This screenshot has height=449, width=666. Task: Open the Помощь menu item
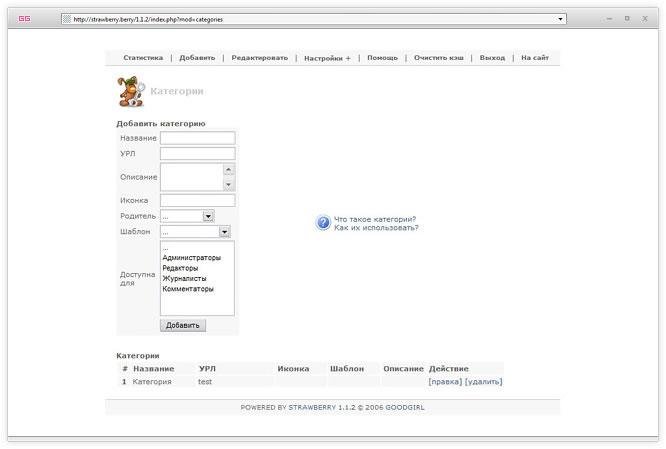[x=382, y=58]
